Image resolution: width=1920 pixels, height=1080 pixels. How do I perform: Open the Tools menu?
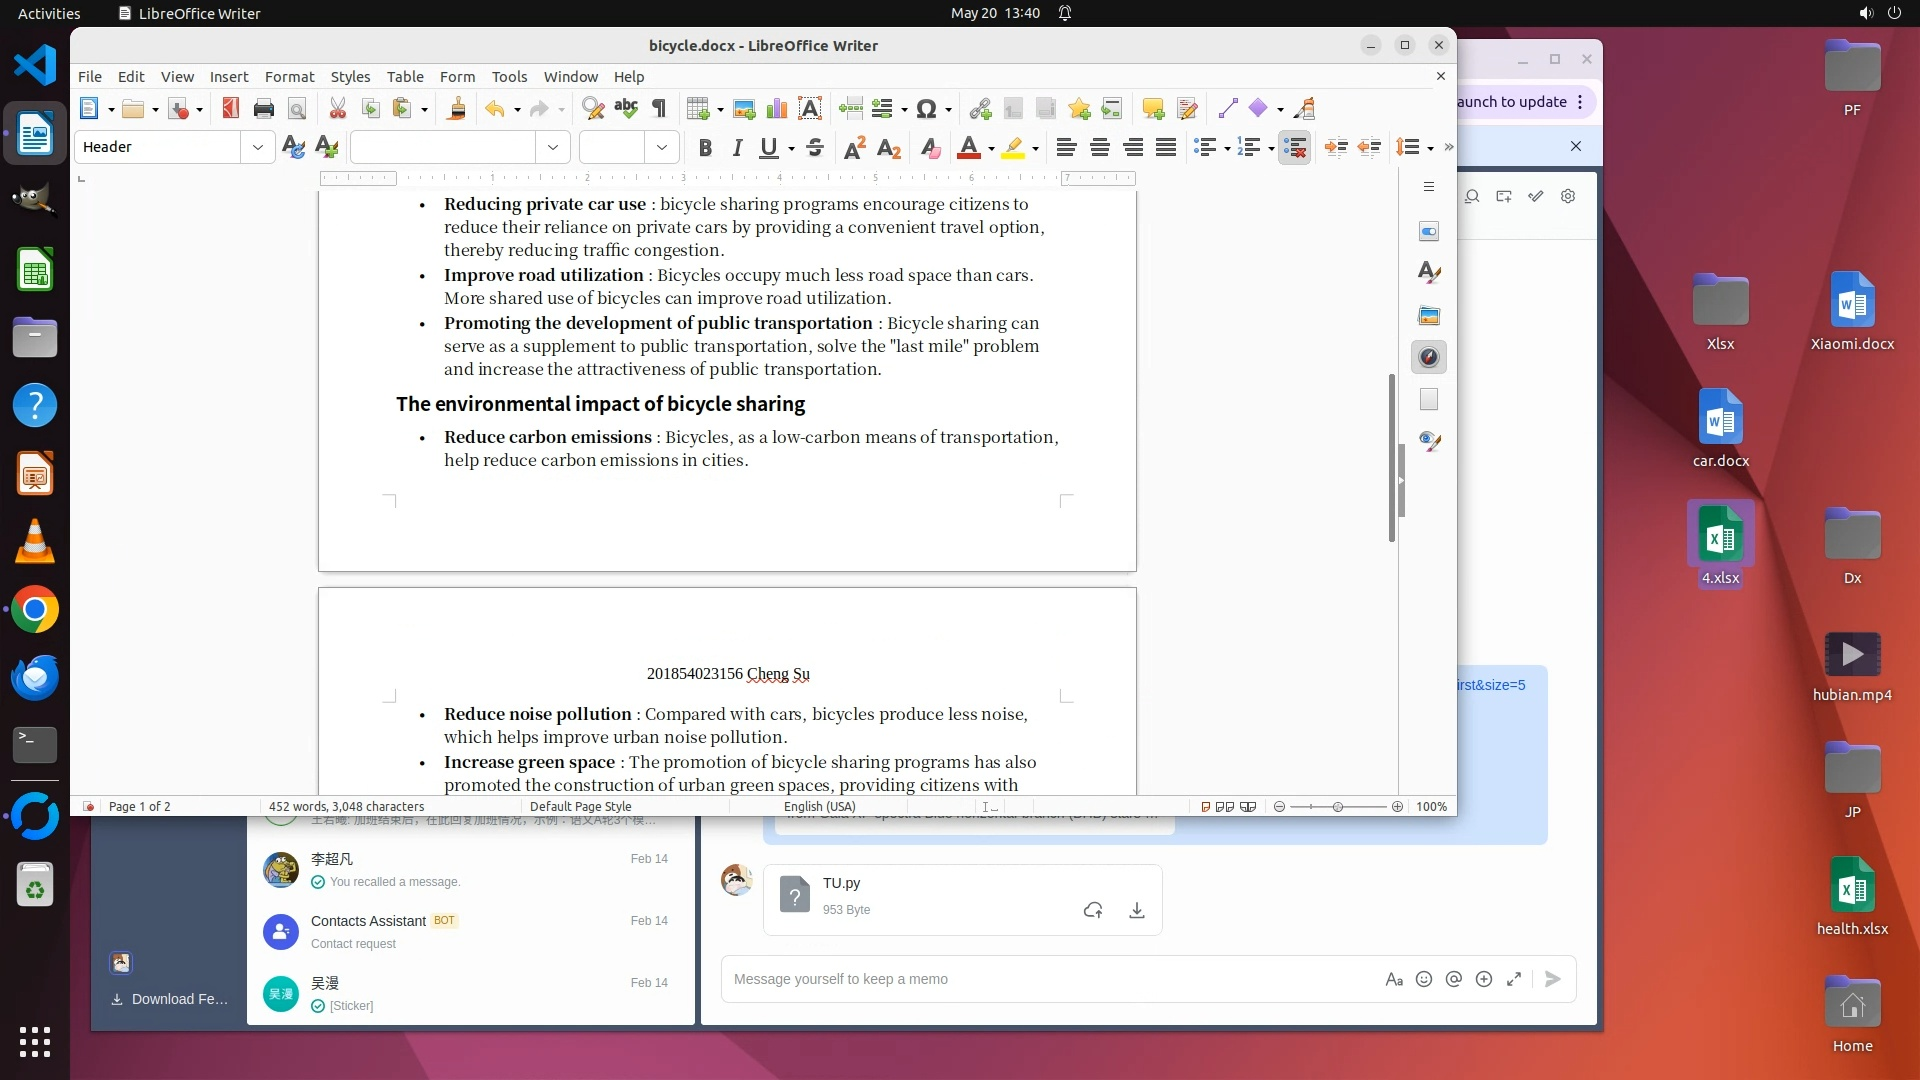(509, 77)
